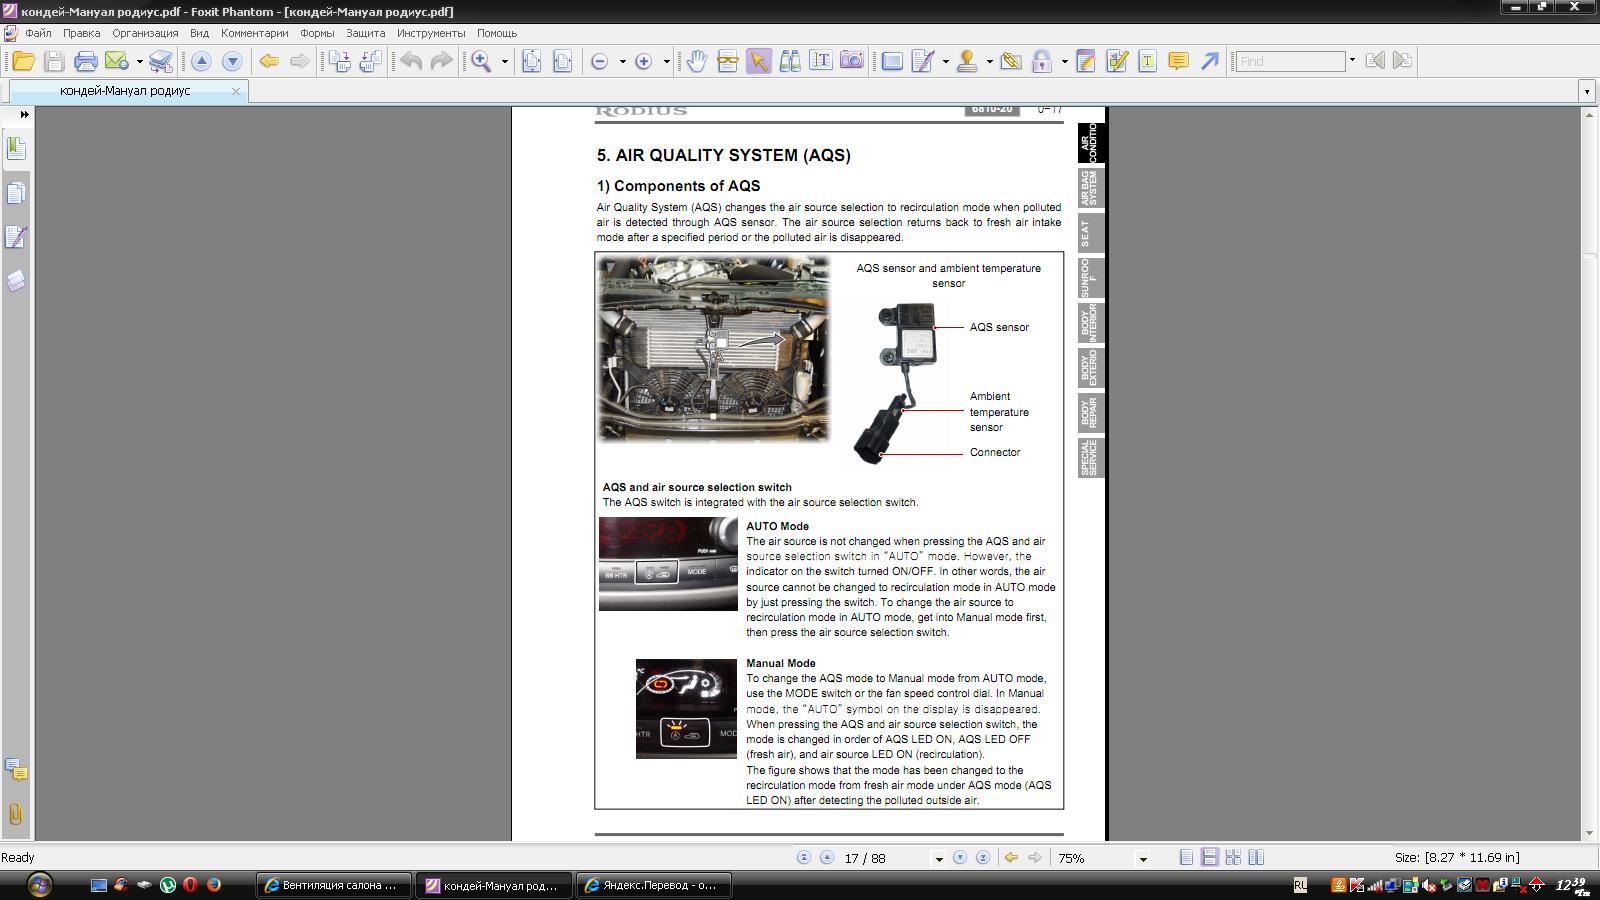Click the yellow Note comment tool
1600x900 pixels.
click(1178, 61)
